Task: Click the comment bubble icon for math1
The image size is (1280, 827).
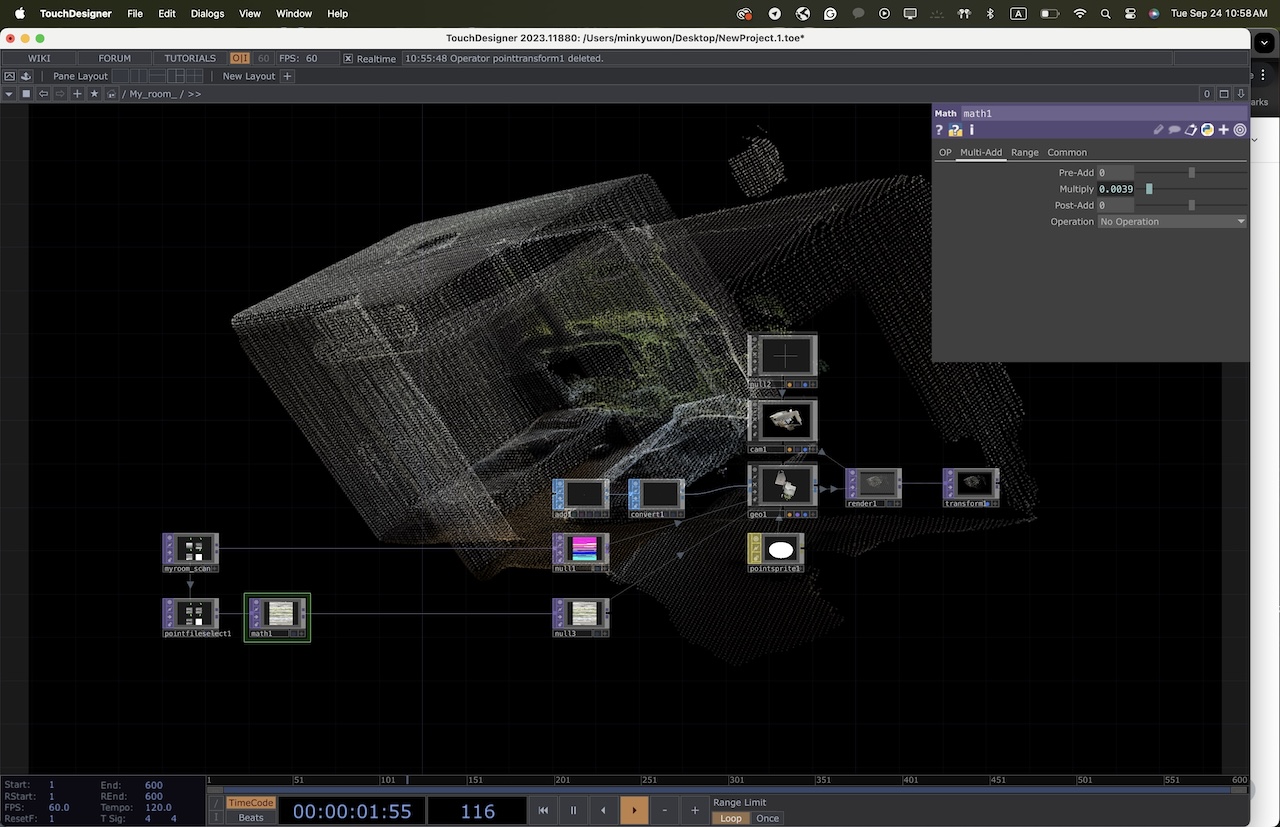Action: click(x=1175, y=130)
